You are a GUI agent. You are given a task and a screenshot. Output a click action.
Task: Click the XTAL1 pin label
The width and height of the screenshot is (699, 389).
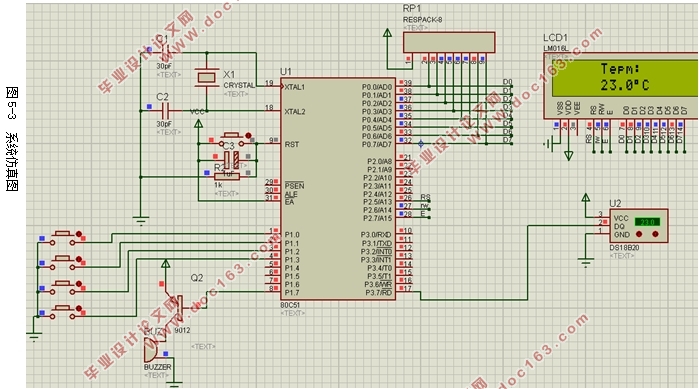click(x=295, y=87)
